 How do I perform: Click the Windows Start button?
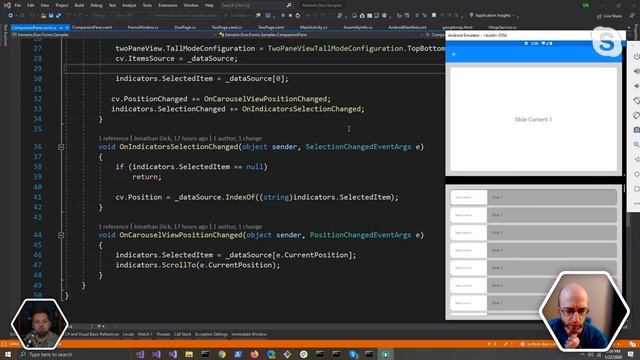point(7,354)
